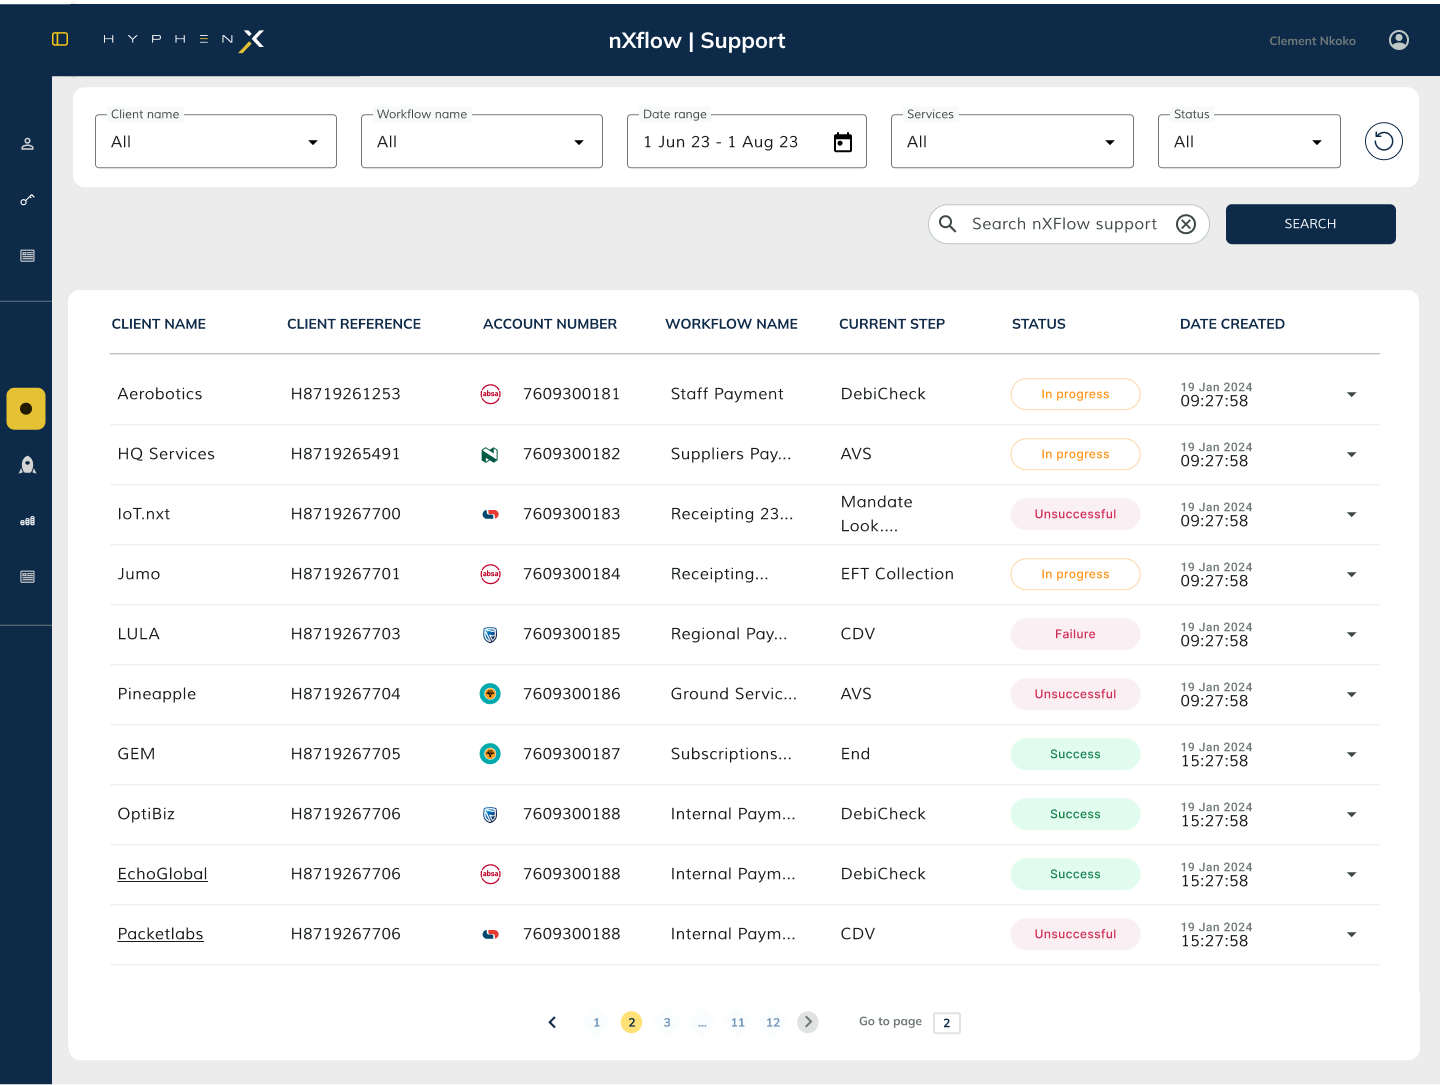Expand the IoT.nxt row details

tap(1351, 514)
